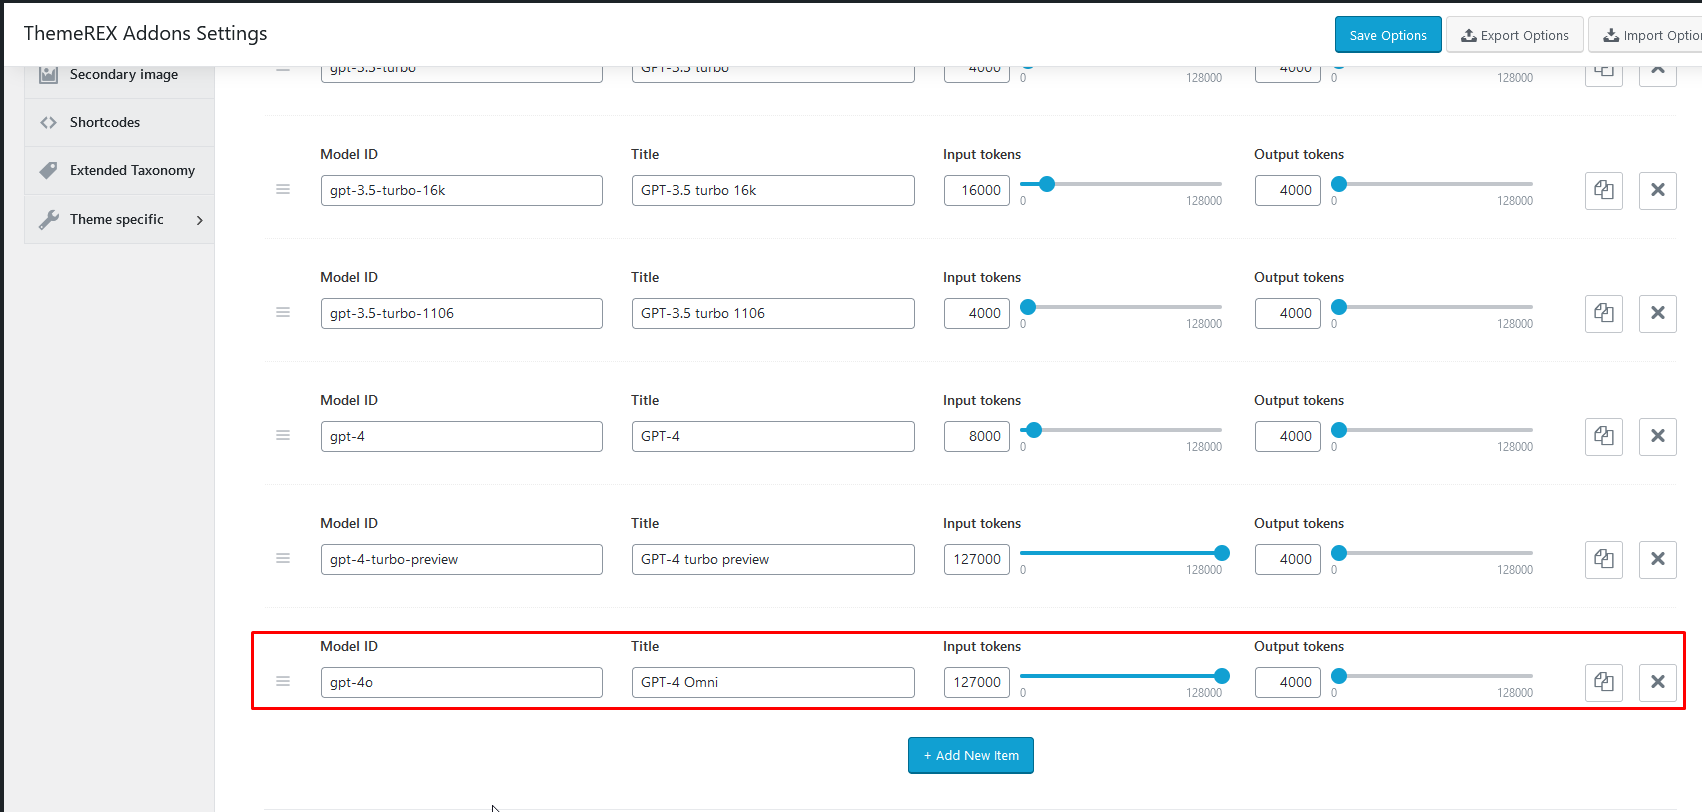Click the ThemeREX Addons Settings heading
1702x812 pixels.
pos(145,33)
